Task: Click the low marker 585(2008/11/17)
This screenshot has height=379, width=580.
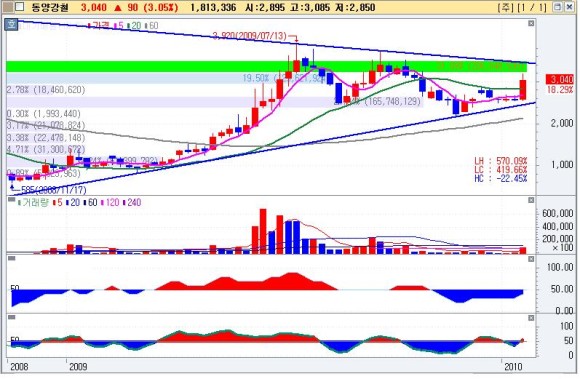Action: (x=54, y=190)
